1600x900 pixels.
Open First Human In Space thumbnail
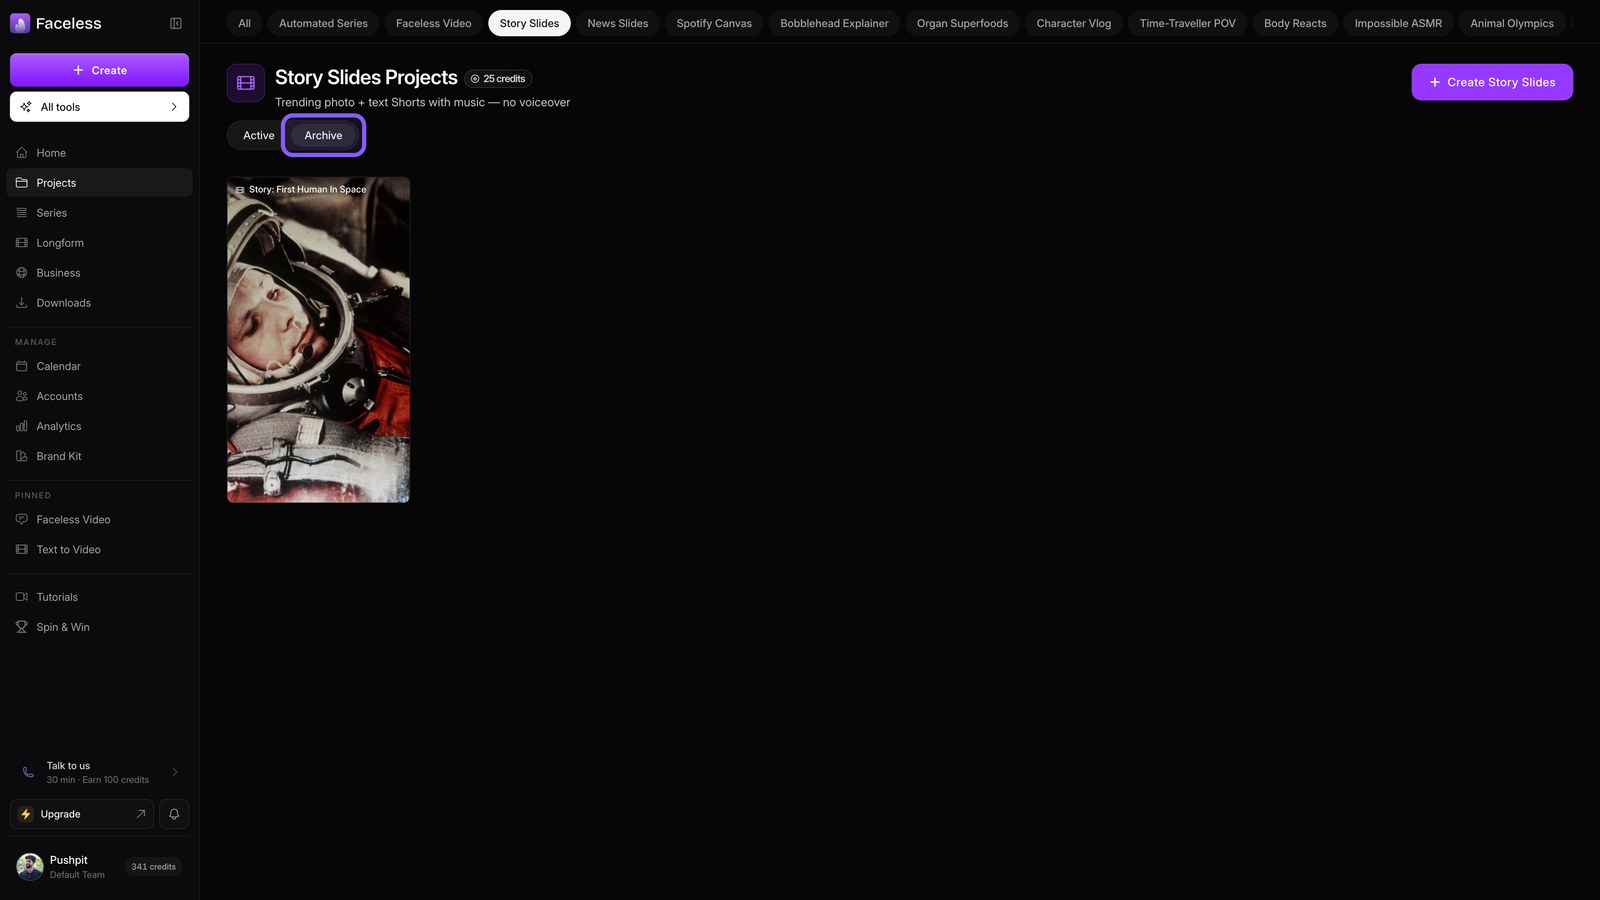pos(318,340)
